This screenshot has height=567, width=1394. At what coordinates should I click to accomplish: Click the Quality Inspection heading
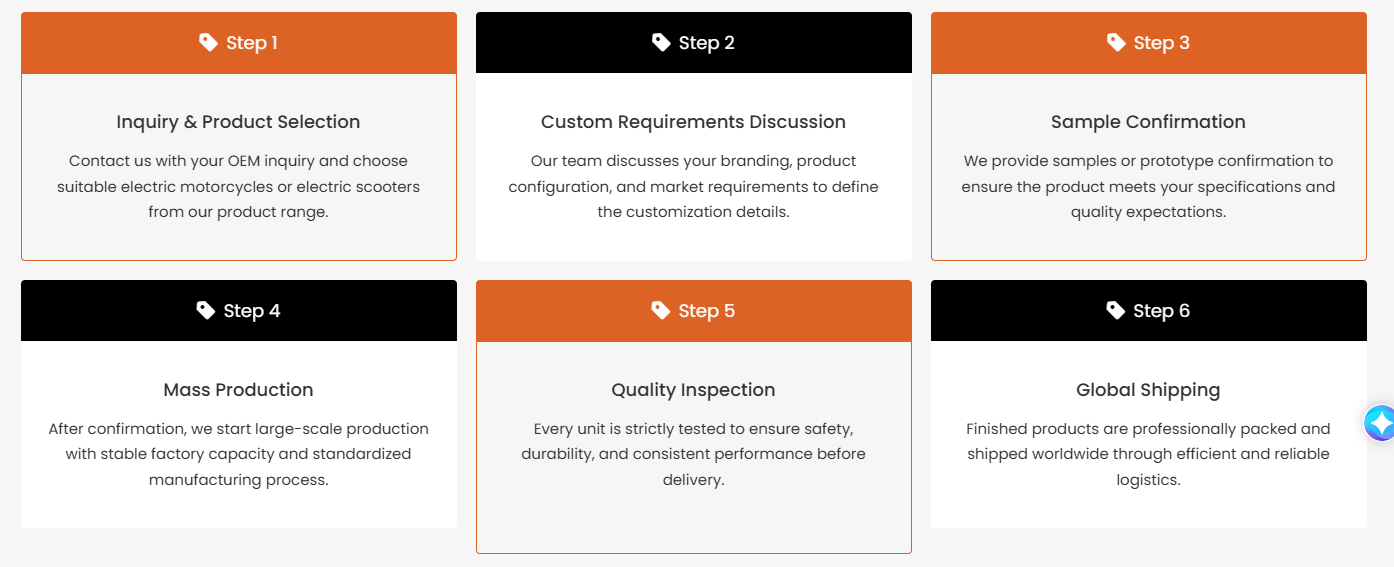coord(693,390)
